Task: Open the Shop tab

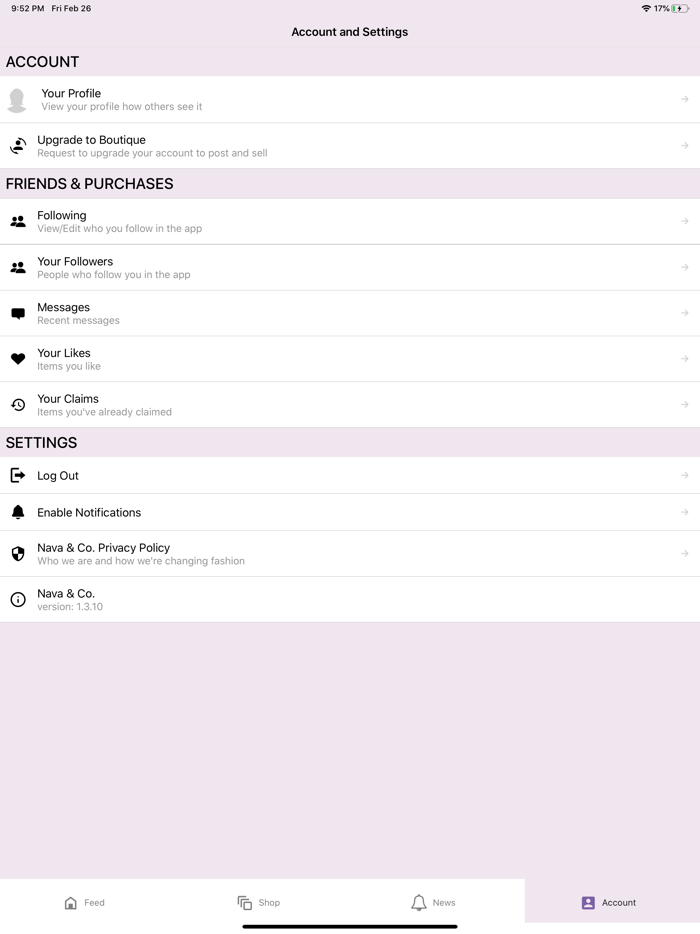Action: tap(259, 903)
